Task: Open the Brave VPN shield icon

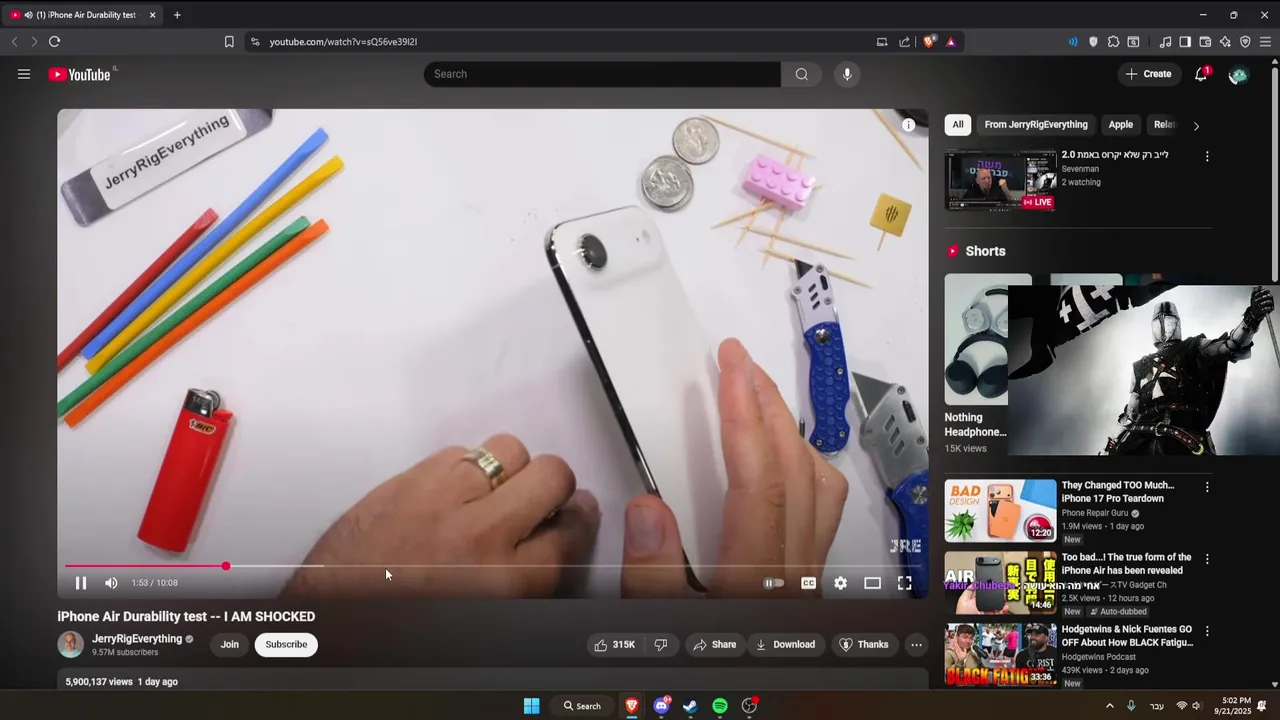Action: pos(1245,42)
